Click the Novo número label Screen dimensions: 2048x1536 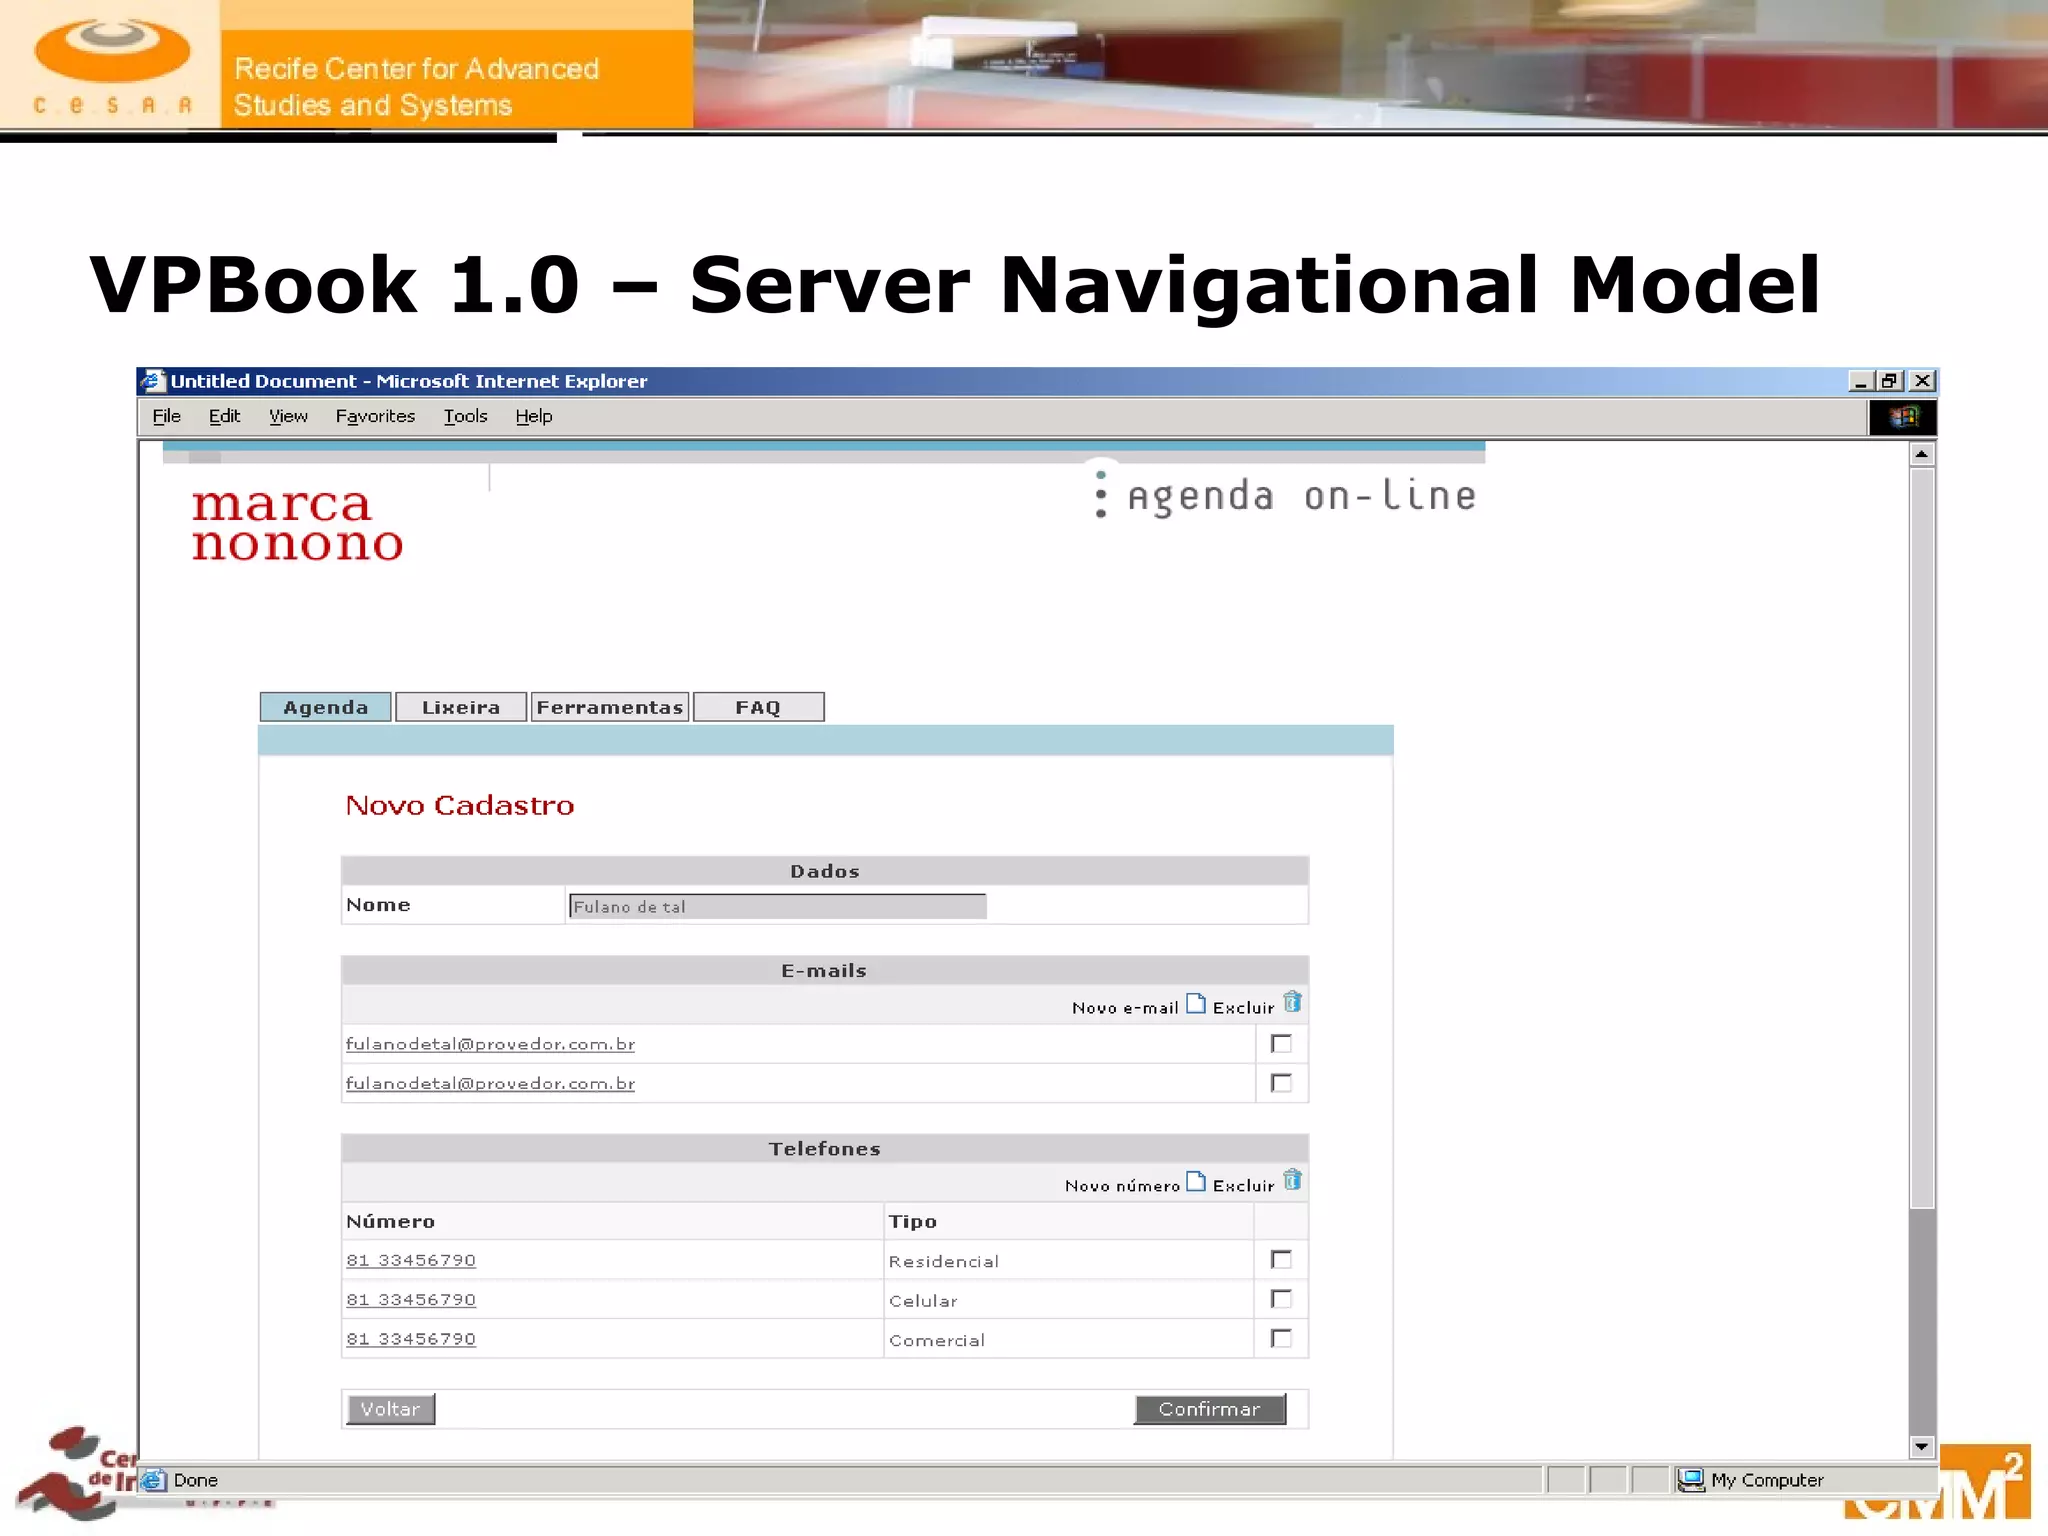click(x=1122, y=1186)
